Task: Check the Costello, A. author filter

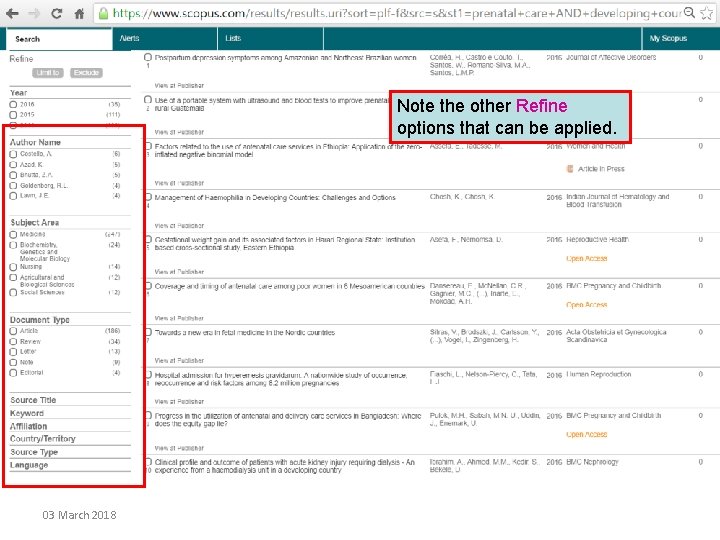Action: 13,154
